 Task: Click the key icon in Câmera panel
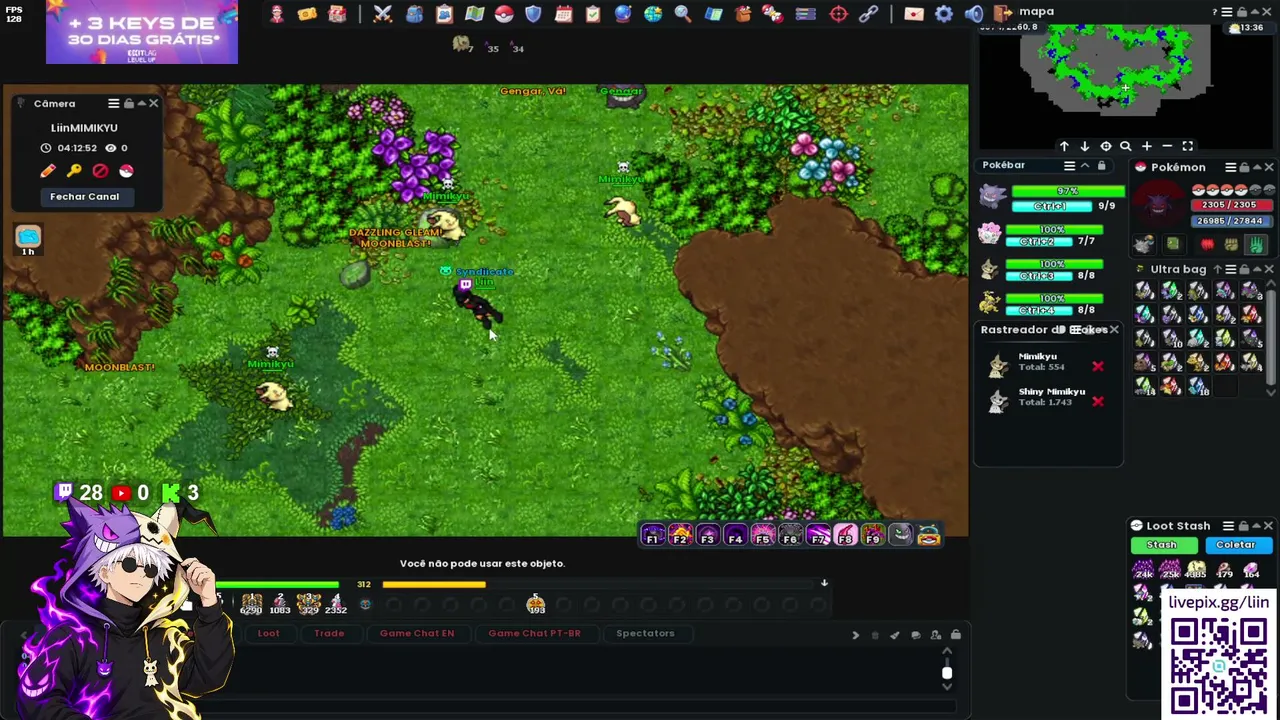[74, 171]
